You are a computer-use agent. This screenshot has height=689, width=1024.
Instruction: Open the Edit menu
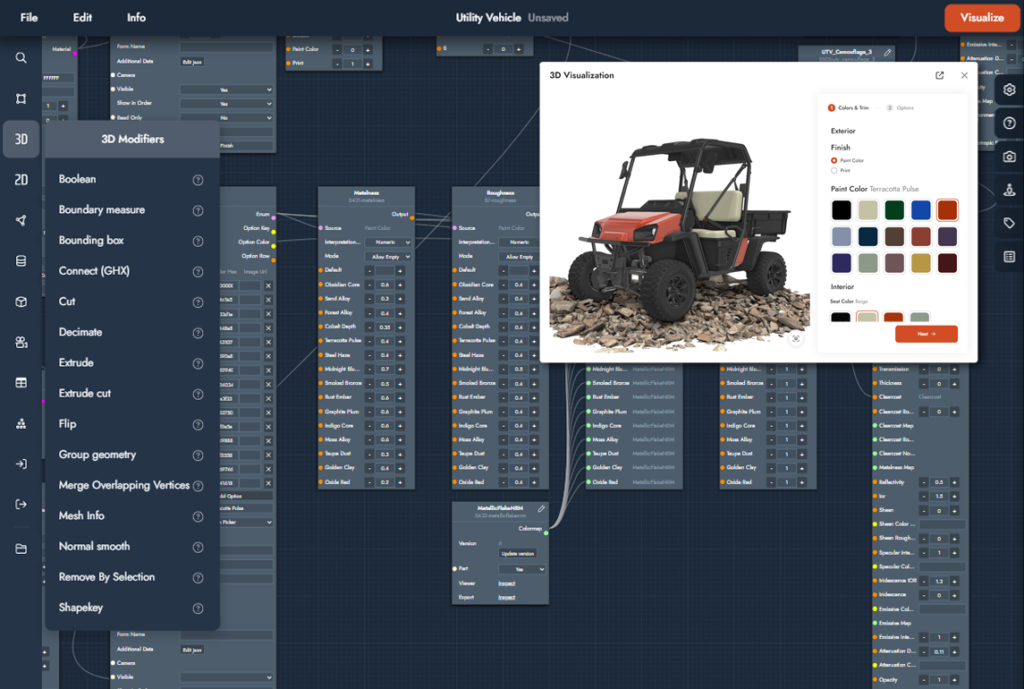[82, 18]
